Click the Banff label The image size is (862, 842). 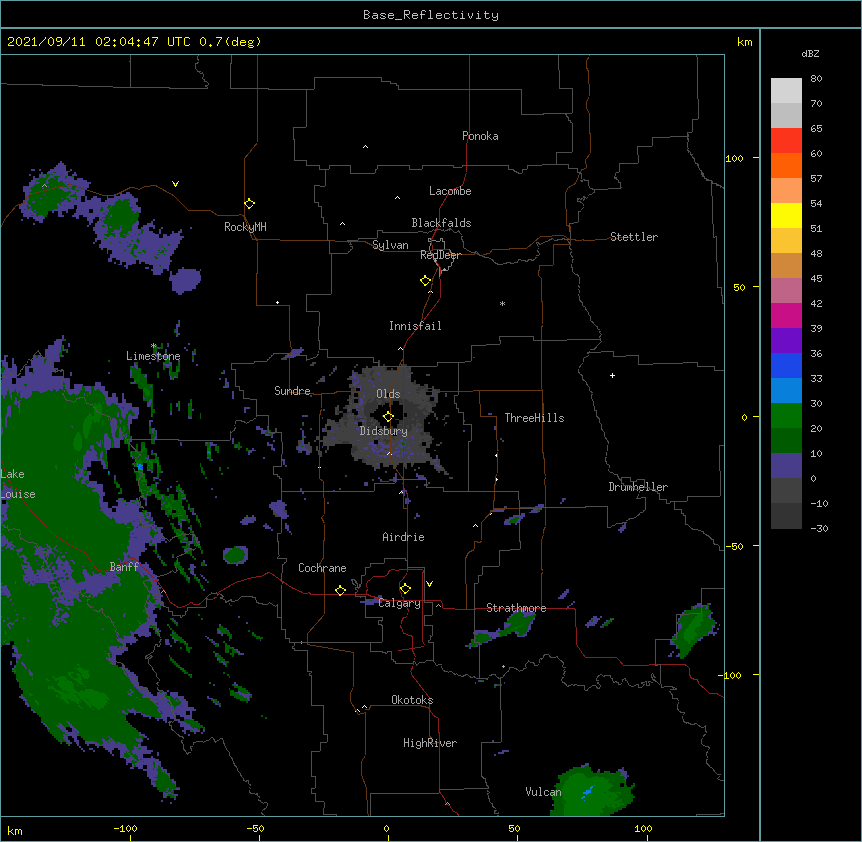[x=124, y=567]
